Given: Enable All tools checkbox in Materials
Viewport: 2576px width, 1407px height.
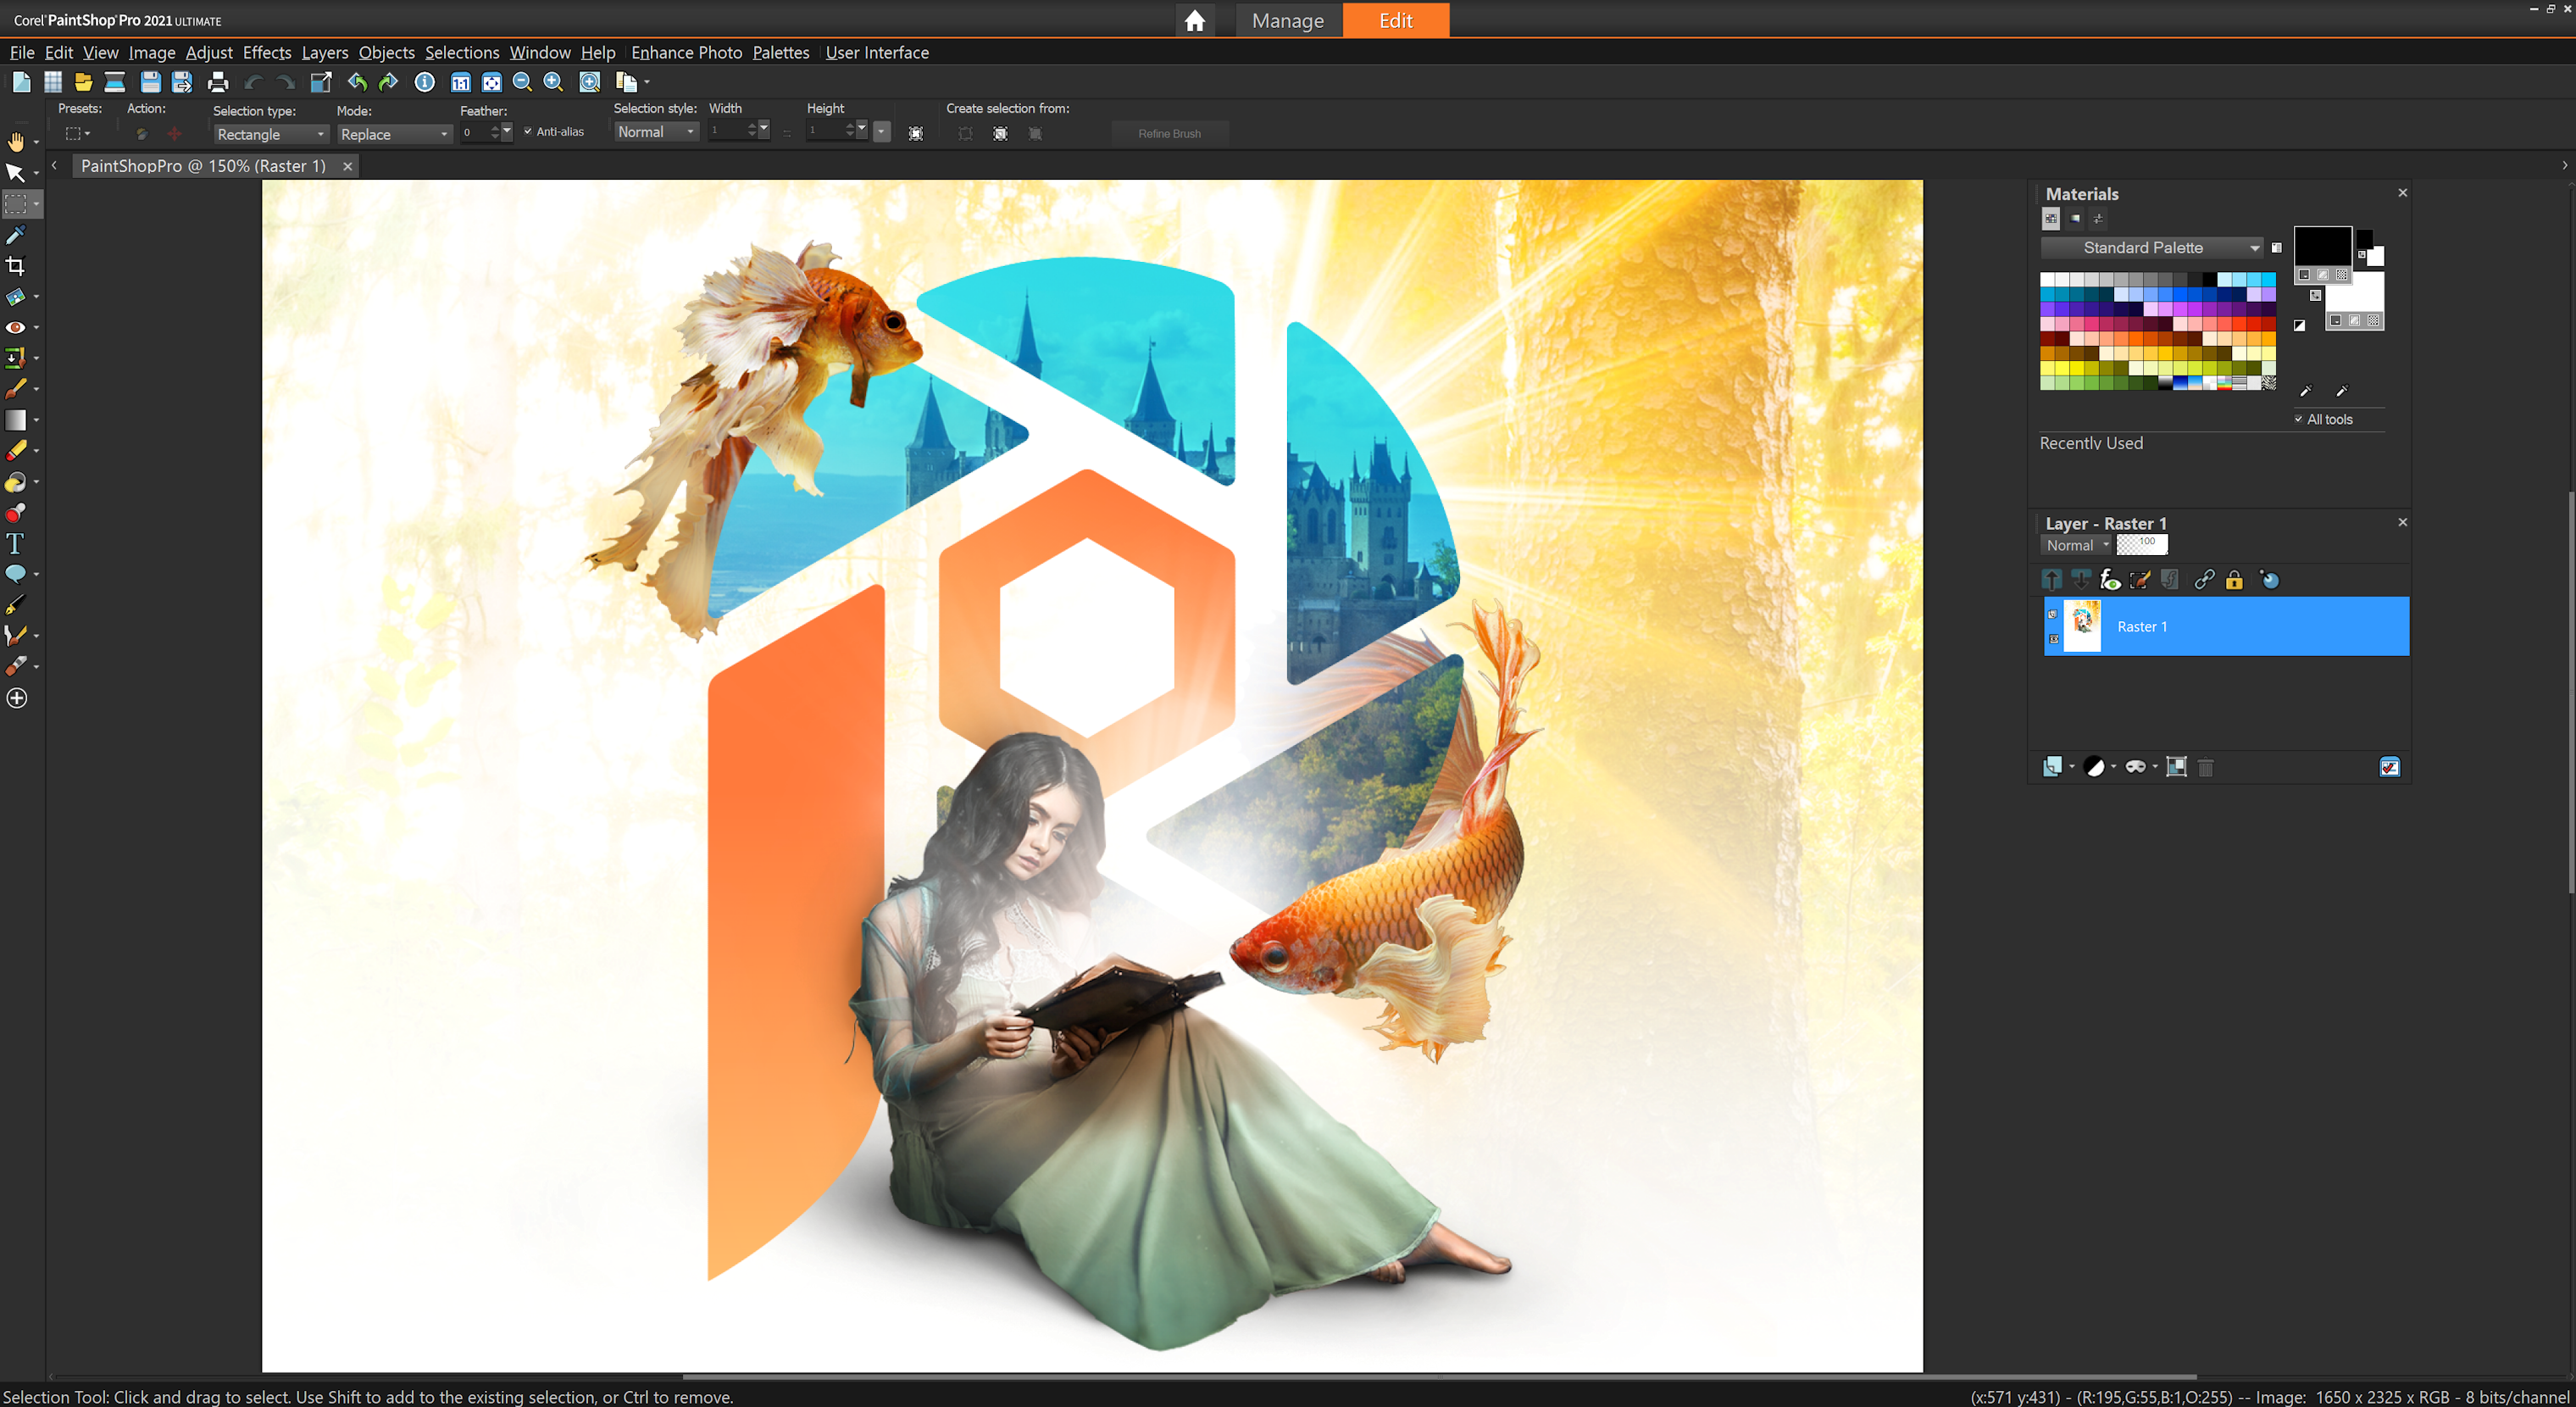Looking at the screenshot, I should [x=2294, y=416].
